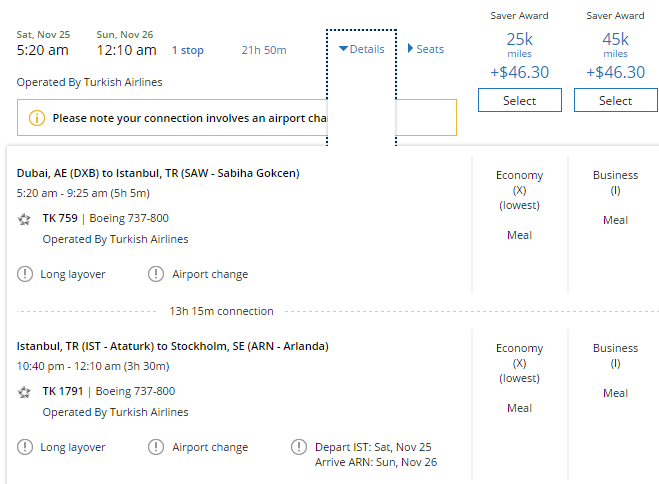Select the 25k miles Saver Award fare
The height and width of the screenshot is (484, 659).
pos(519,100)
